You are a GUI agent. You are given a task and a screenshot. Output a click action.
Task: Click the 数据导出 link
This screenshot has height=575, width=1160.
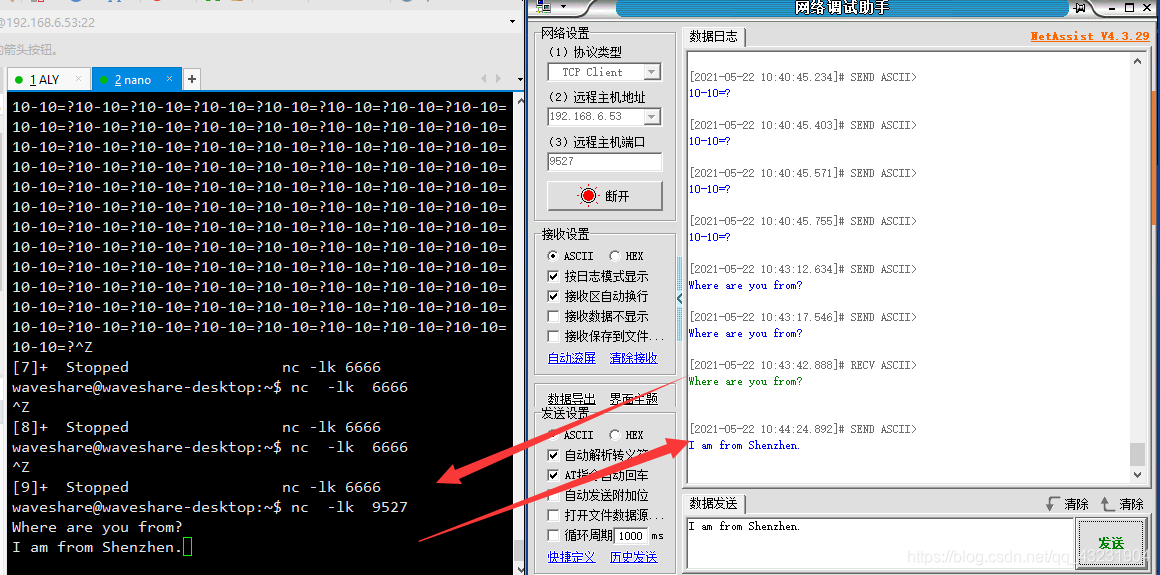coord(572,398)
